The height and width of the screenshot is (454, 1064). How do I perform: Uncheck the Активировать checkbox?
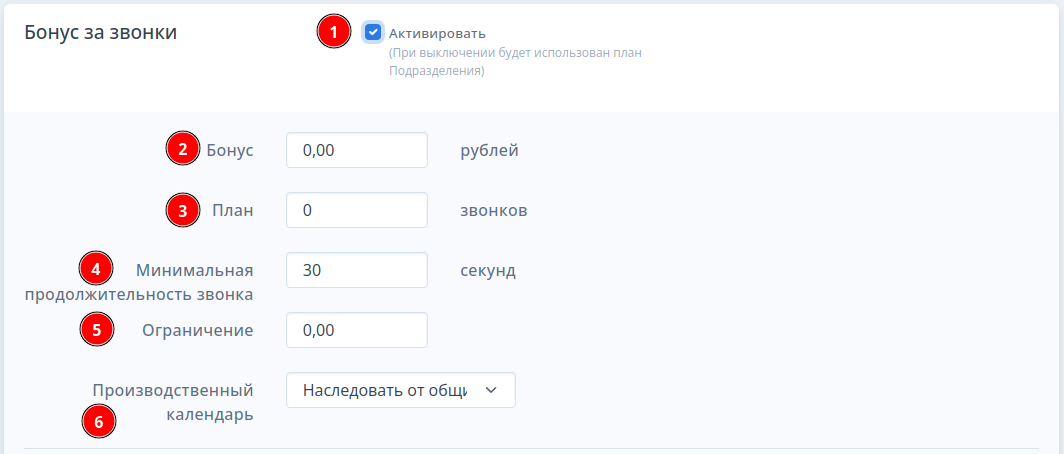tap(373, 32)
